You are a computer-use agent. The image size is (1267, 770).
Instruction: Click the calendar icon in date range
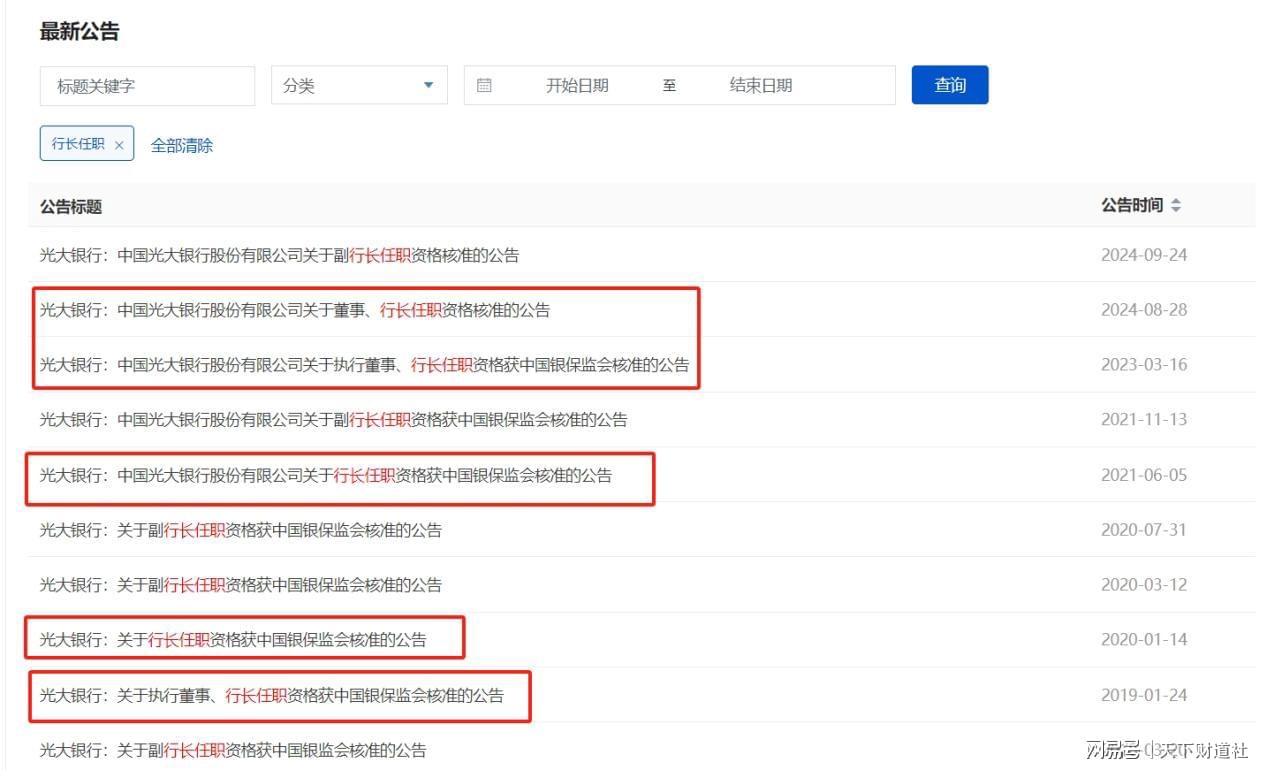[x=484, y=86]
